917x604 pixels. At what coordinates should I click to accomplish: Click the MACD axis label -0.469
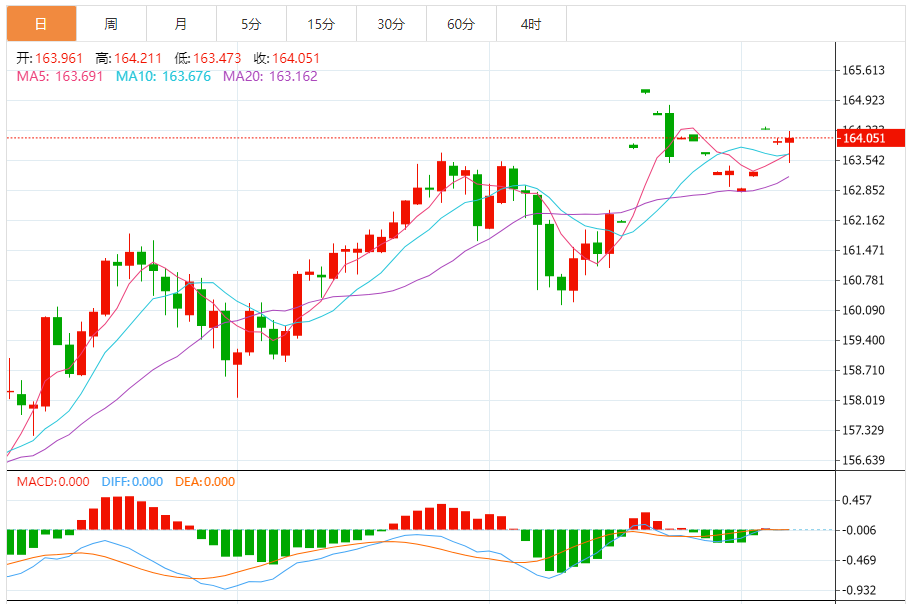point(859,560)
